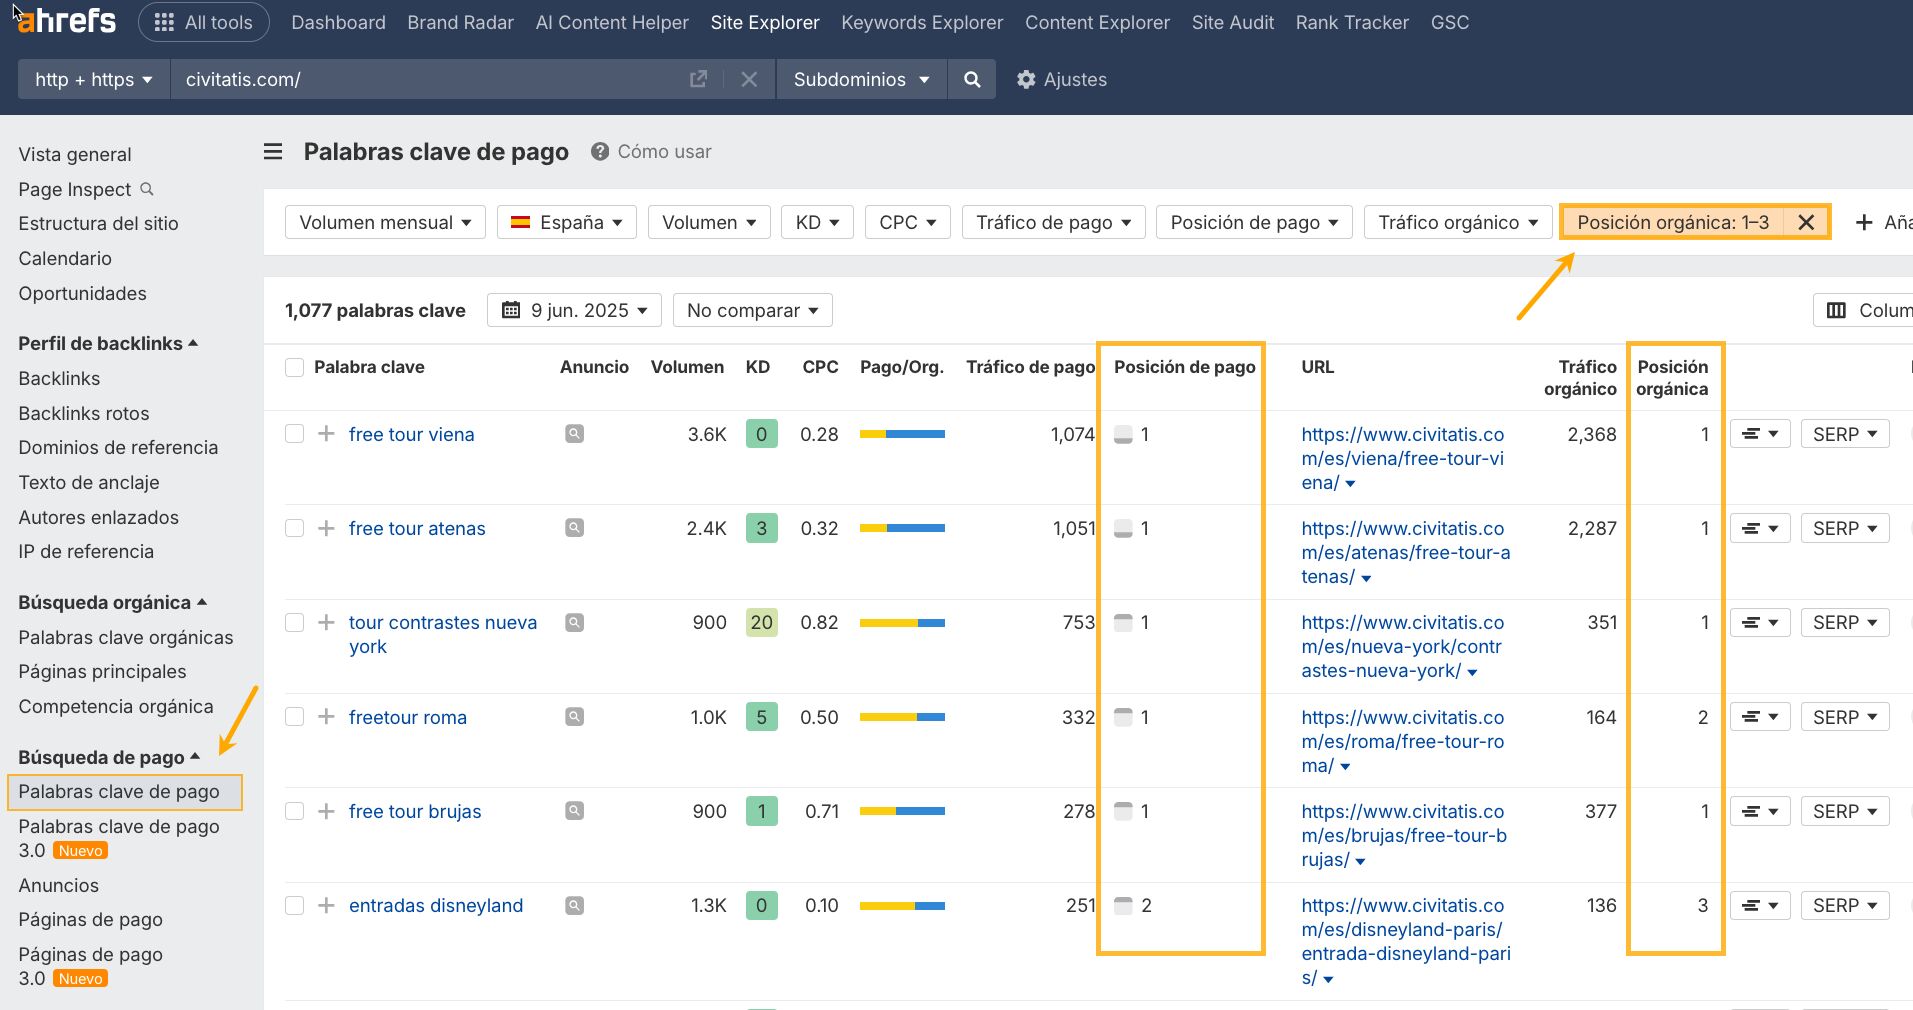This screenshot has height=1010, width=1913.
Task: Click plus icon beside free tour viena
Action: (326, 434)
